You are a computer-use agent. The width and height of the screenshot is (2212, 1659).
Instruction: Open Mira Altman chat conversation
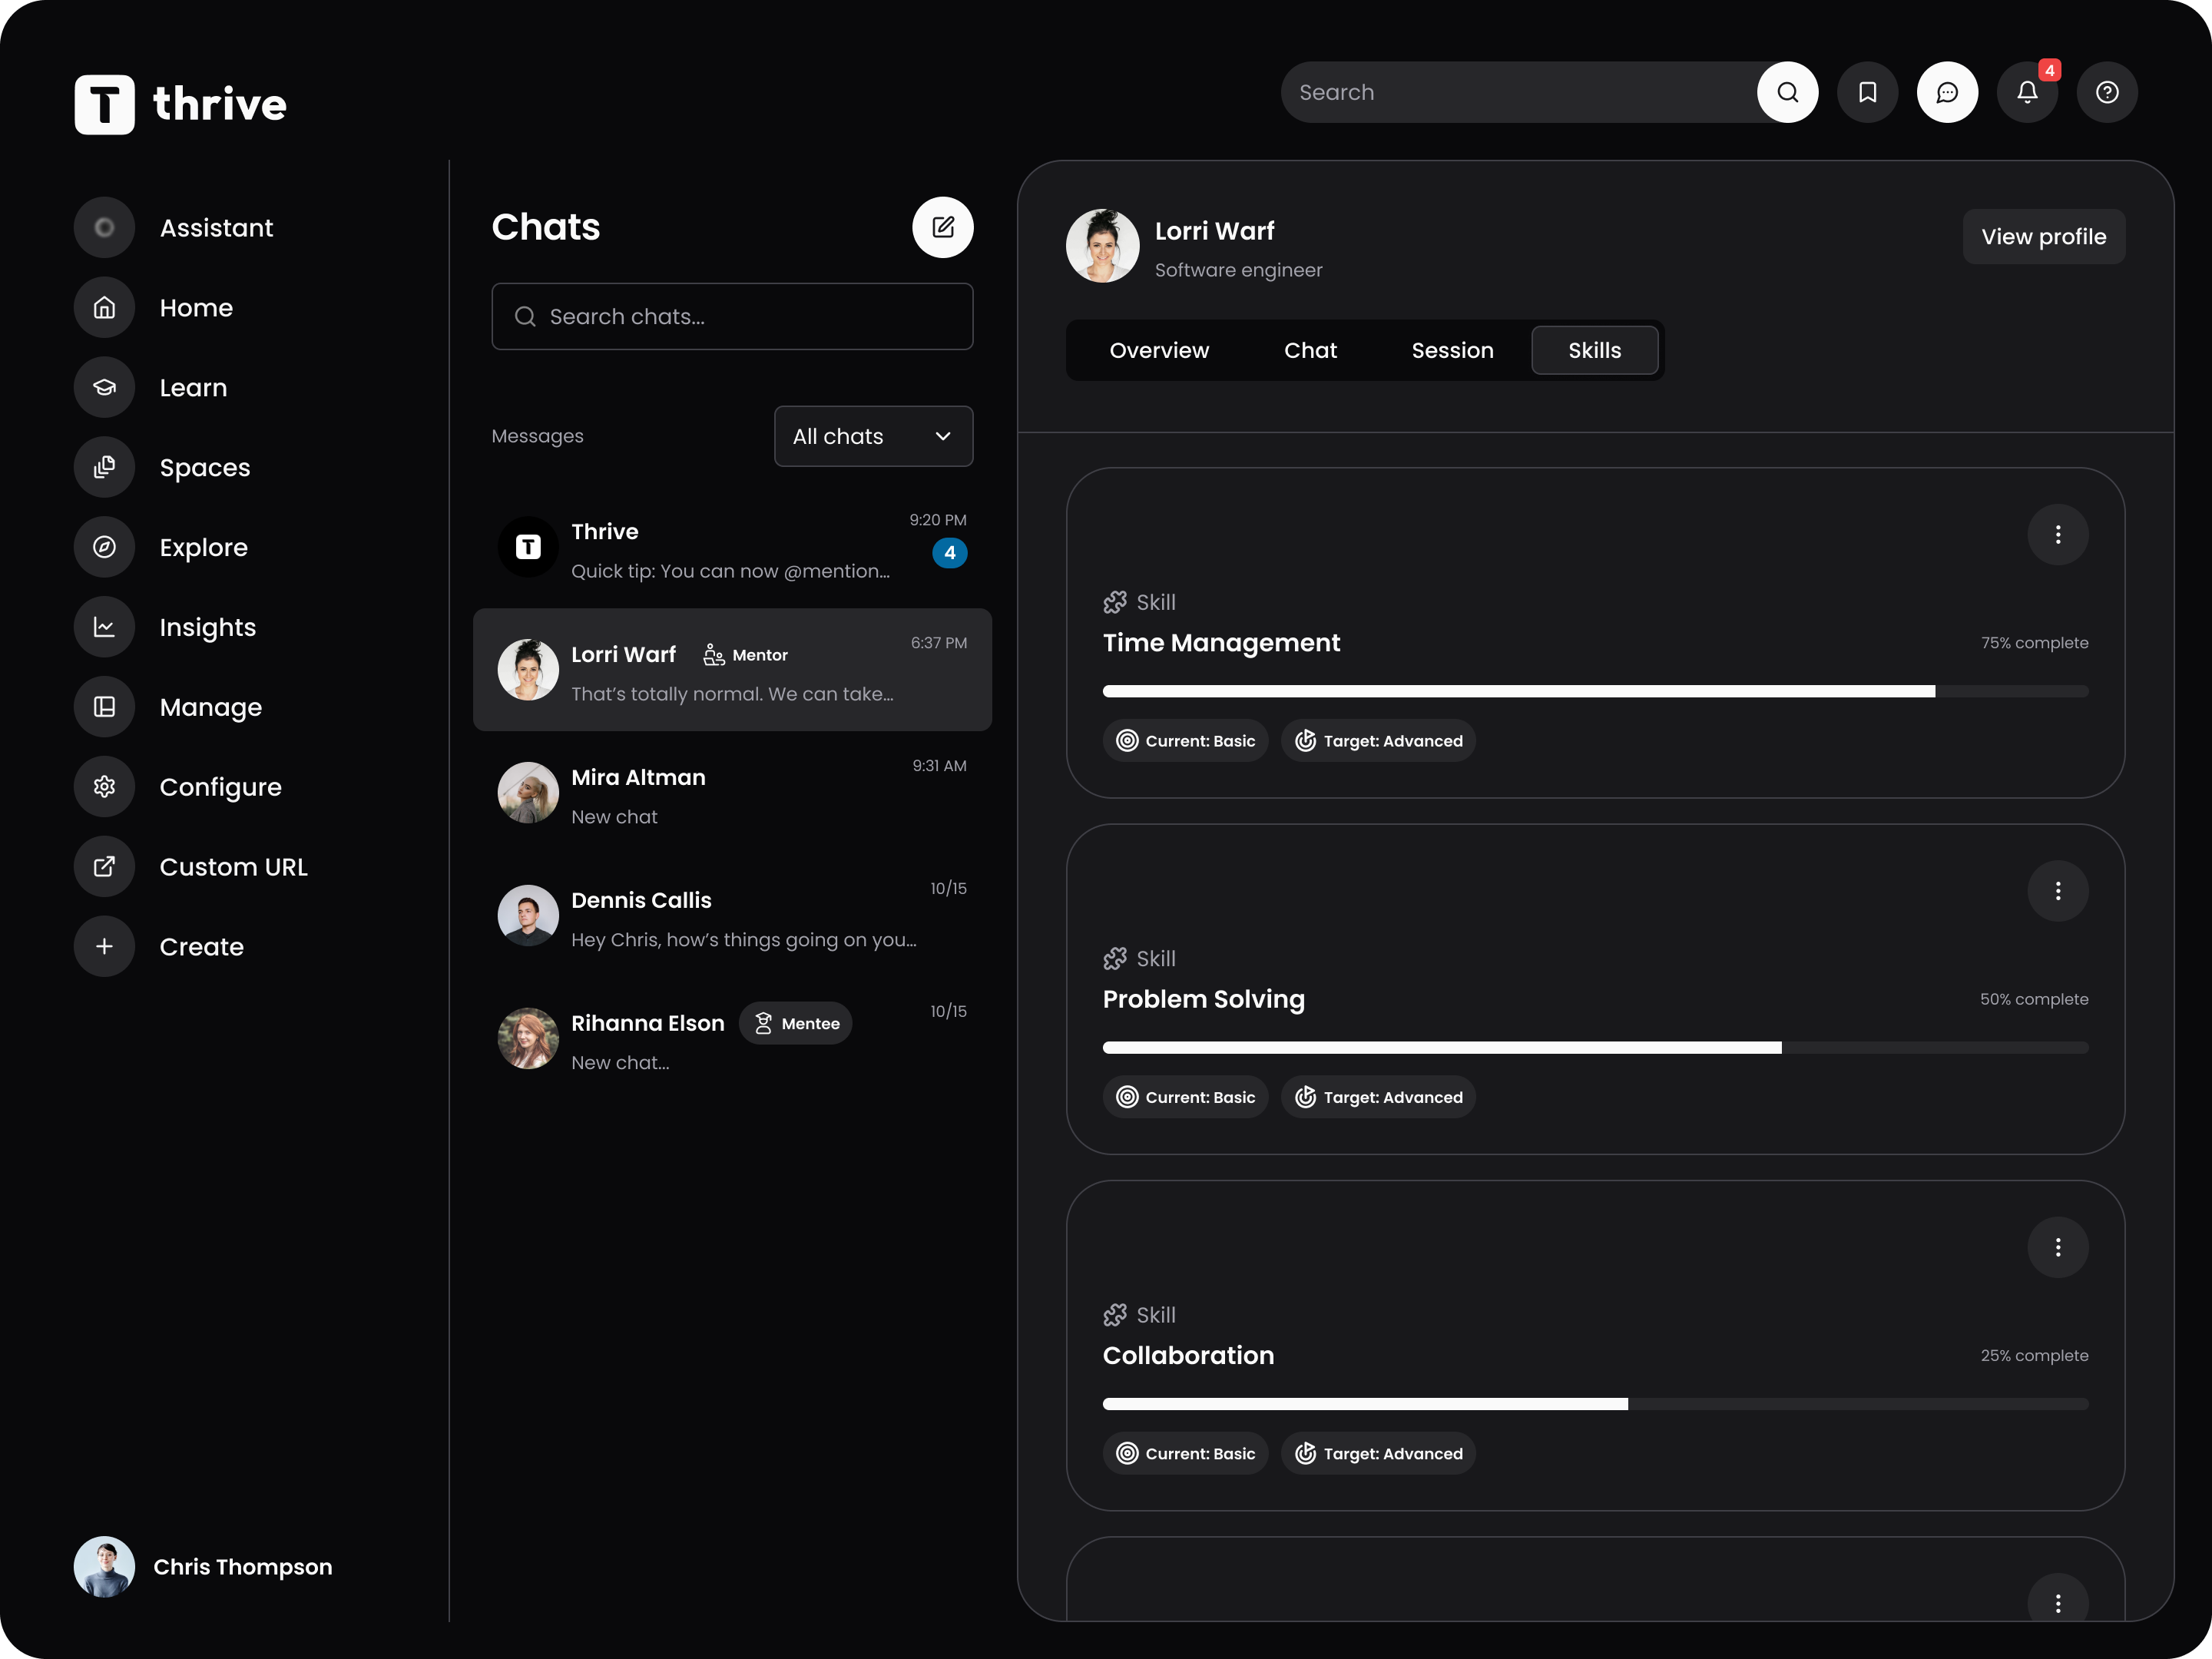tap(732, 794)
